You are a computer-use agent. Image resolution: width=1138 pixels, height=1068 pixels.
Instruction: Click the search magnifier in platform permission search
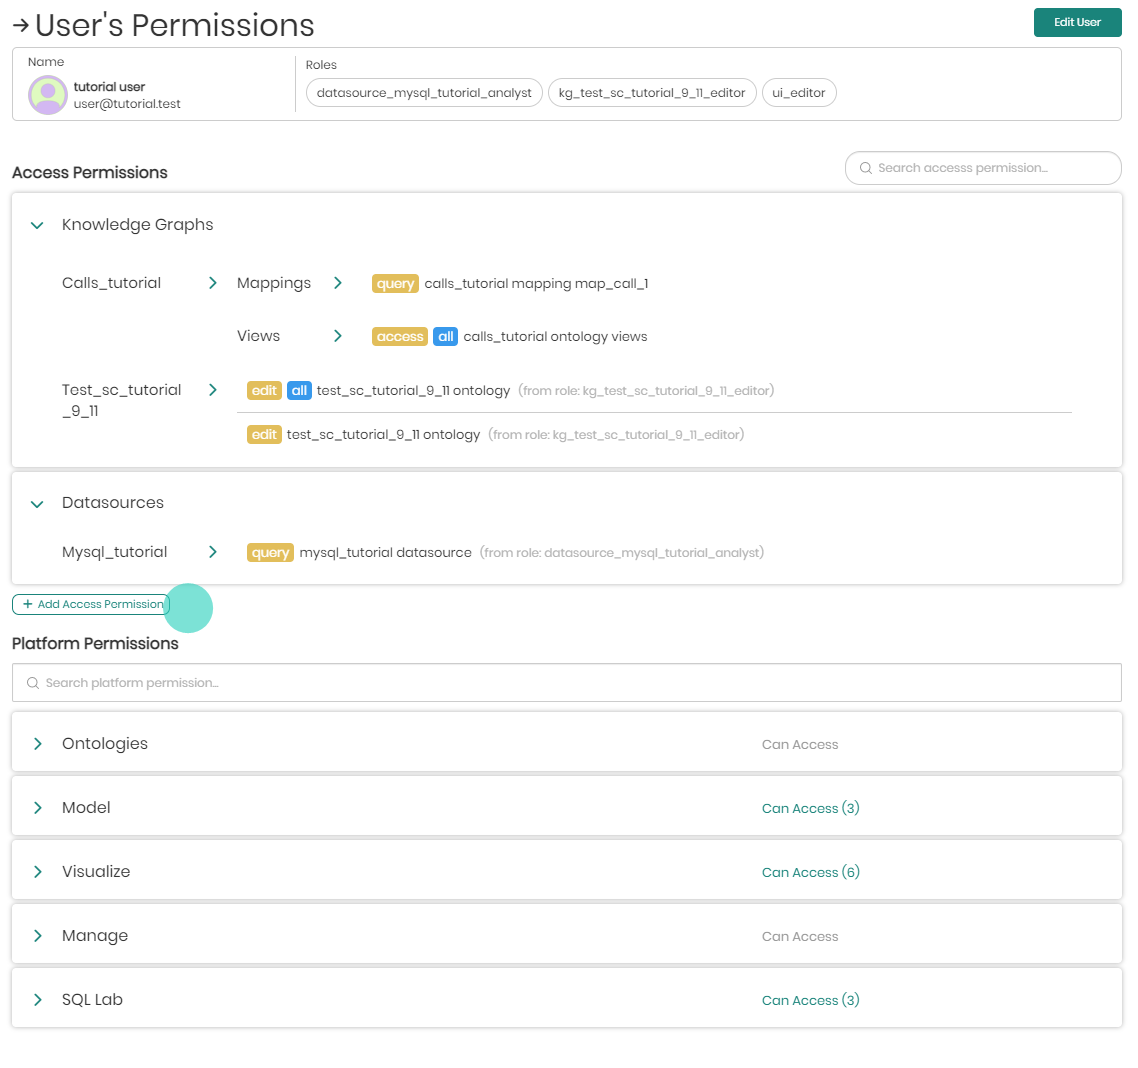(32, 682)
